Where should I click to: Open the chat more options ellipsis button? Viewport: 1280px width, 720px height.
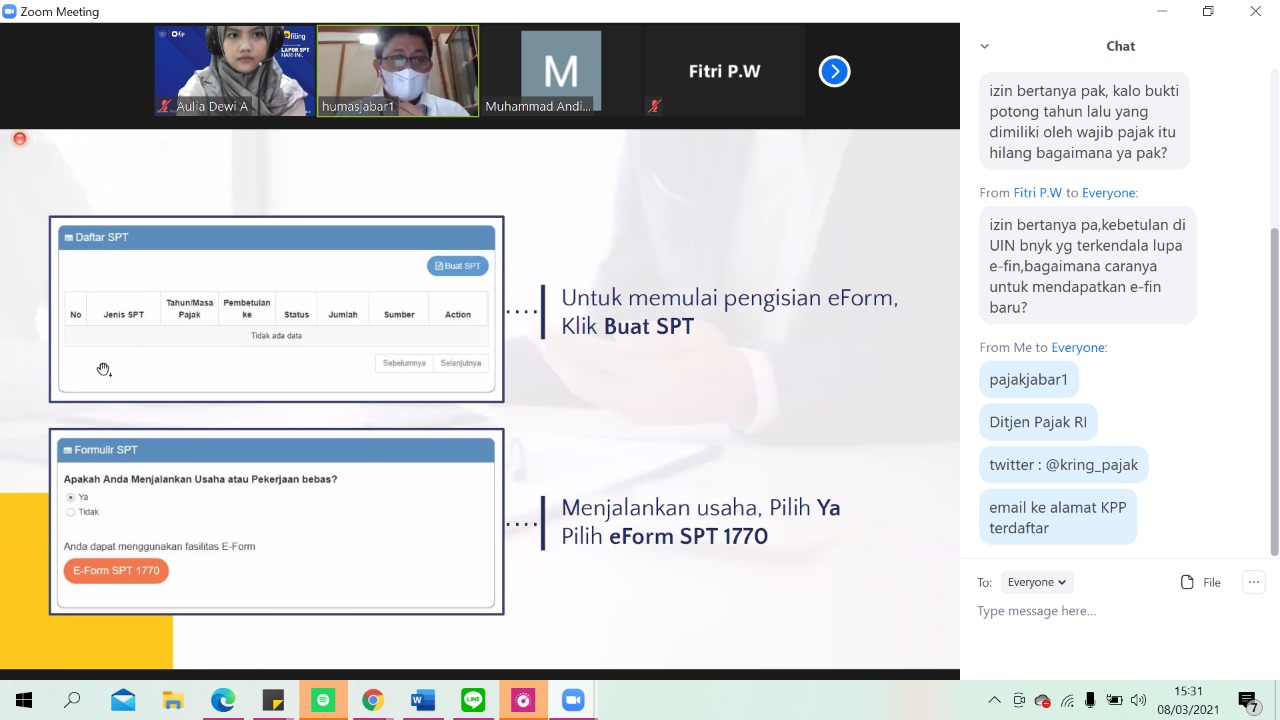point(1253,582)
